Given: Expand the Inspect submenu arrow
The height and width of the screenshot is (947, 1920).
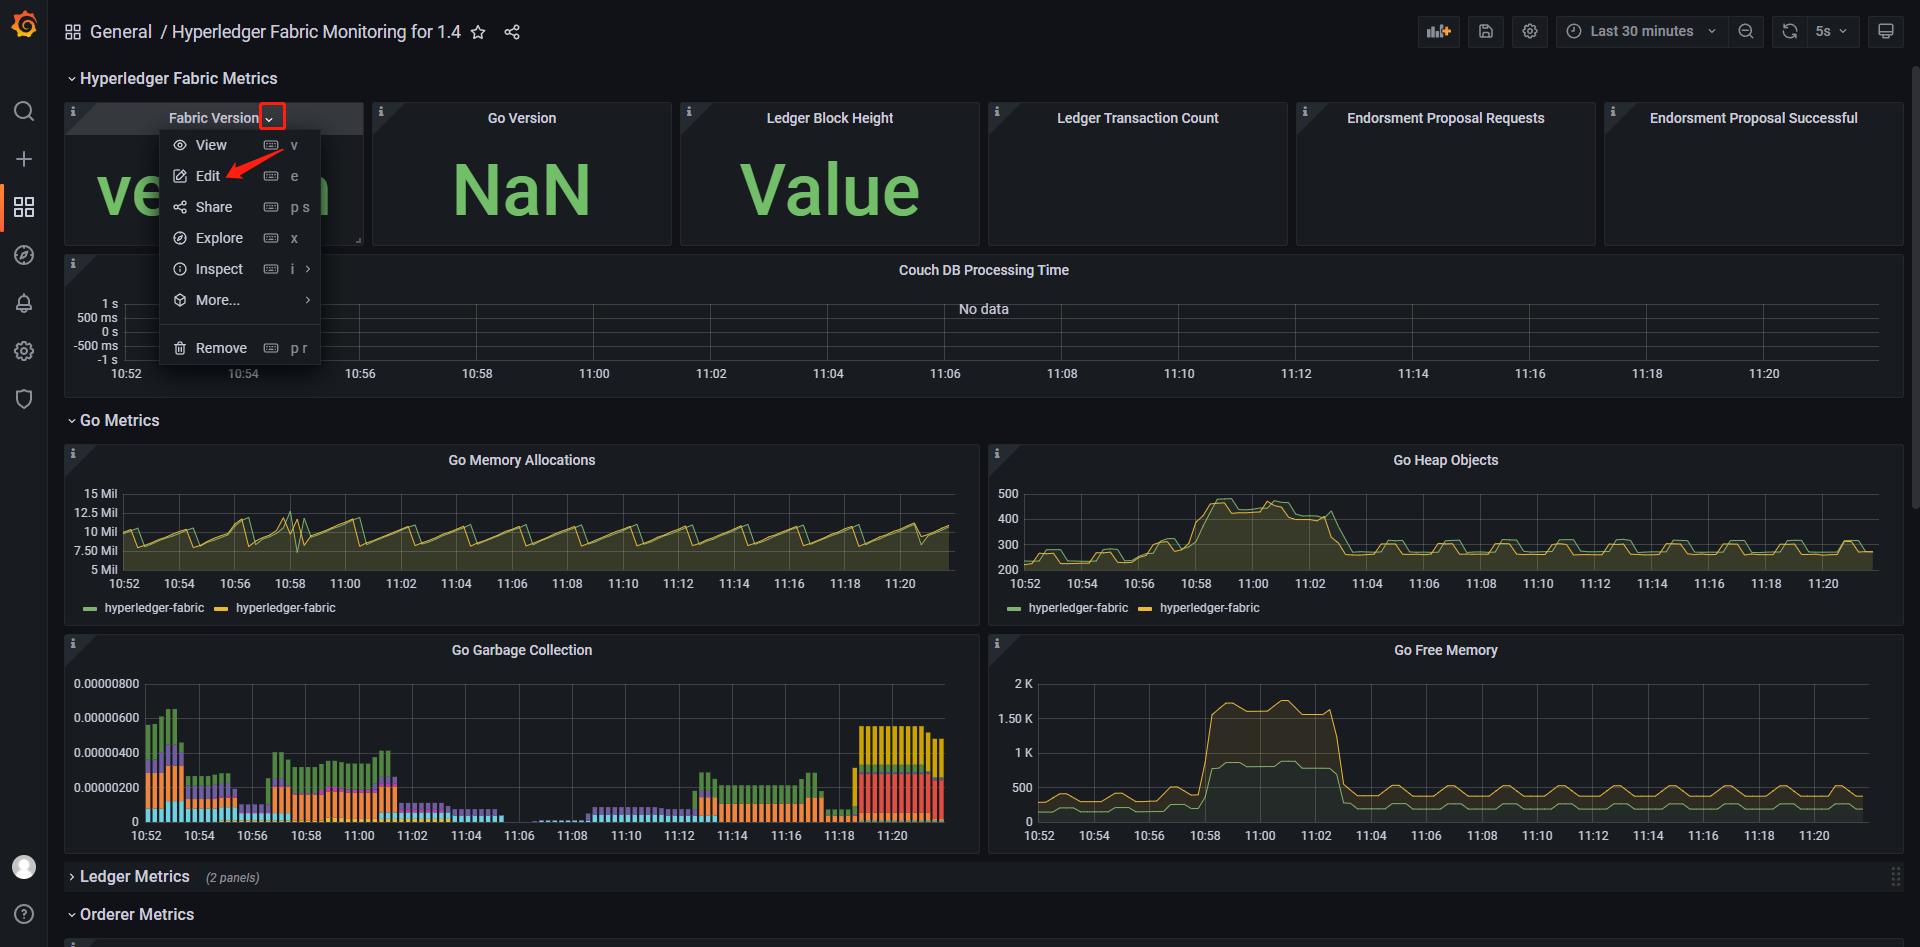Looking at the screenshot, I should point(308,269).
